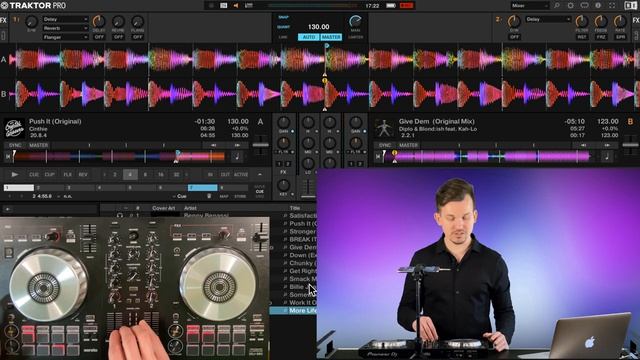Viewport: 640px width, 360px height.
Task: Click Deck B key lock note icon
Action: (x=607, y=156)
